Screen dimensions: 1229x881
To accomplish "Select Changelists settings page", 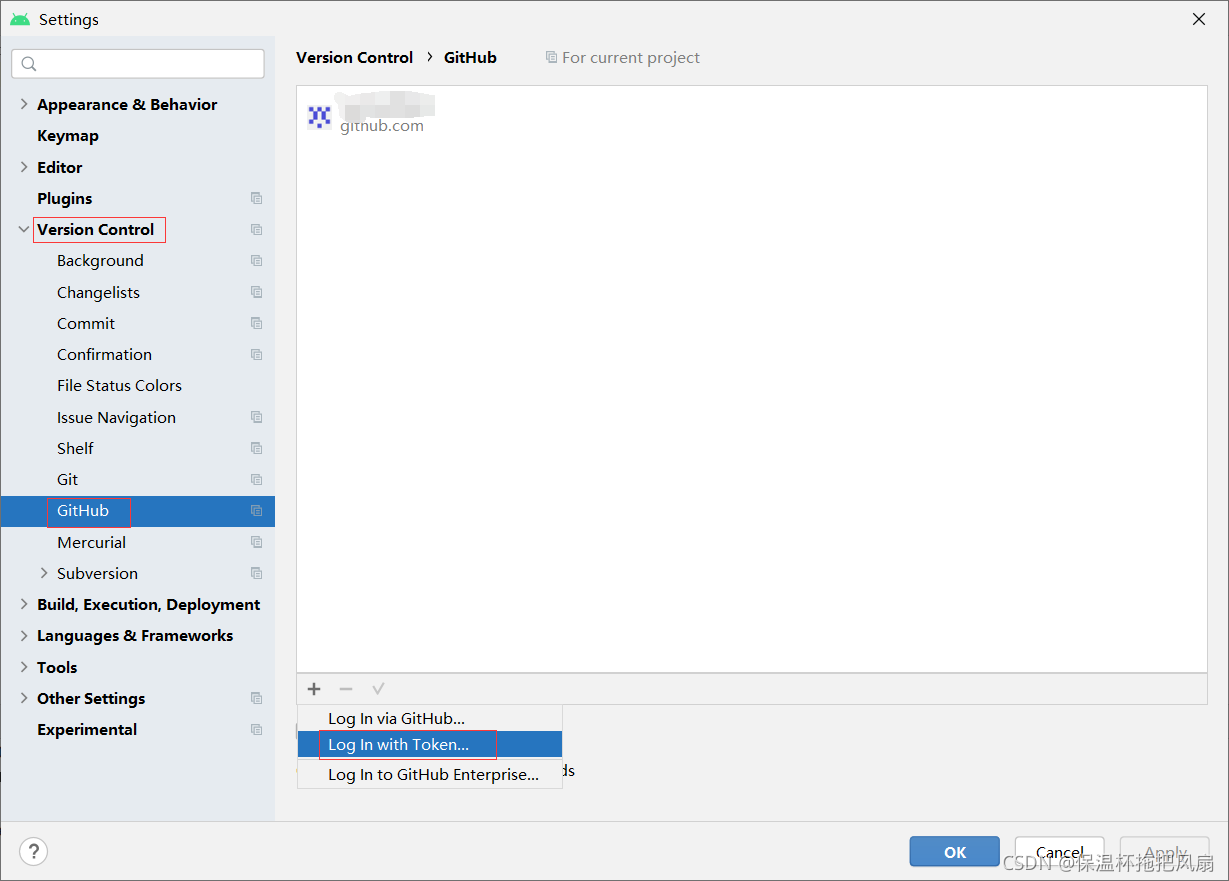I will tap(98, 292).
